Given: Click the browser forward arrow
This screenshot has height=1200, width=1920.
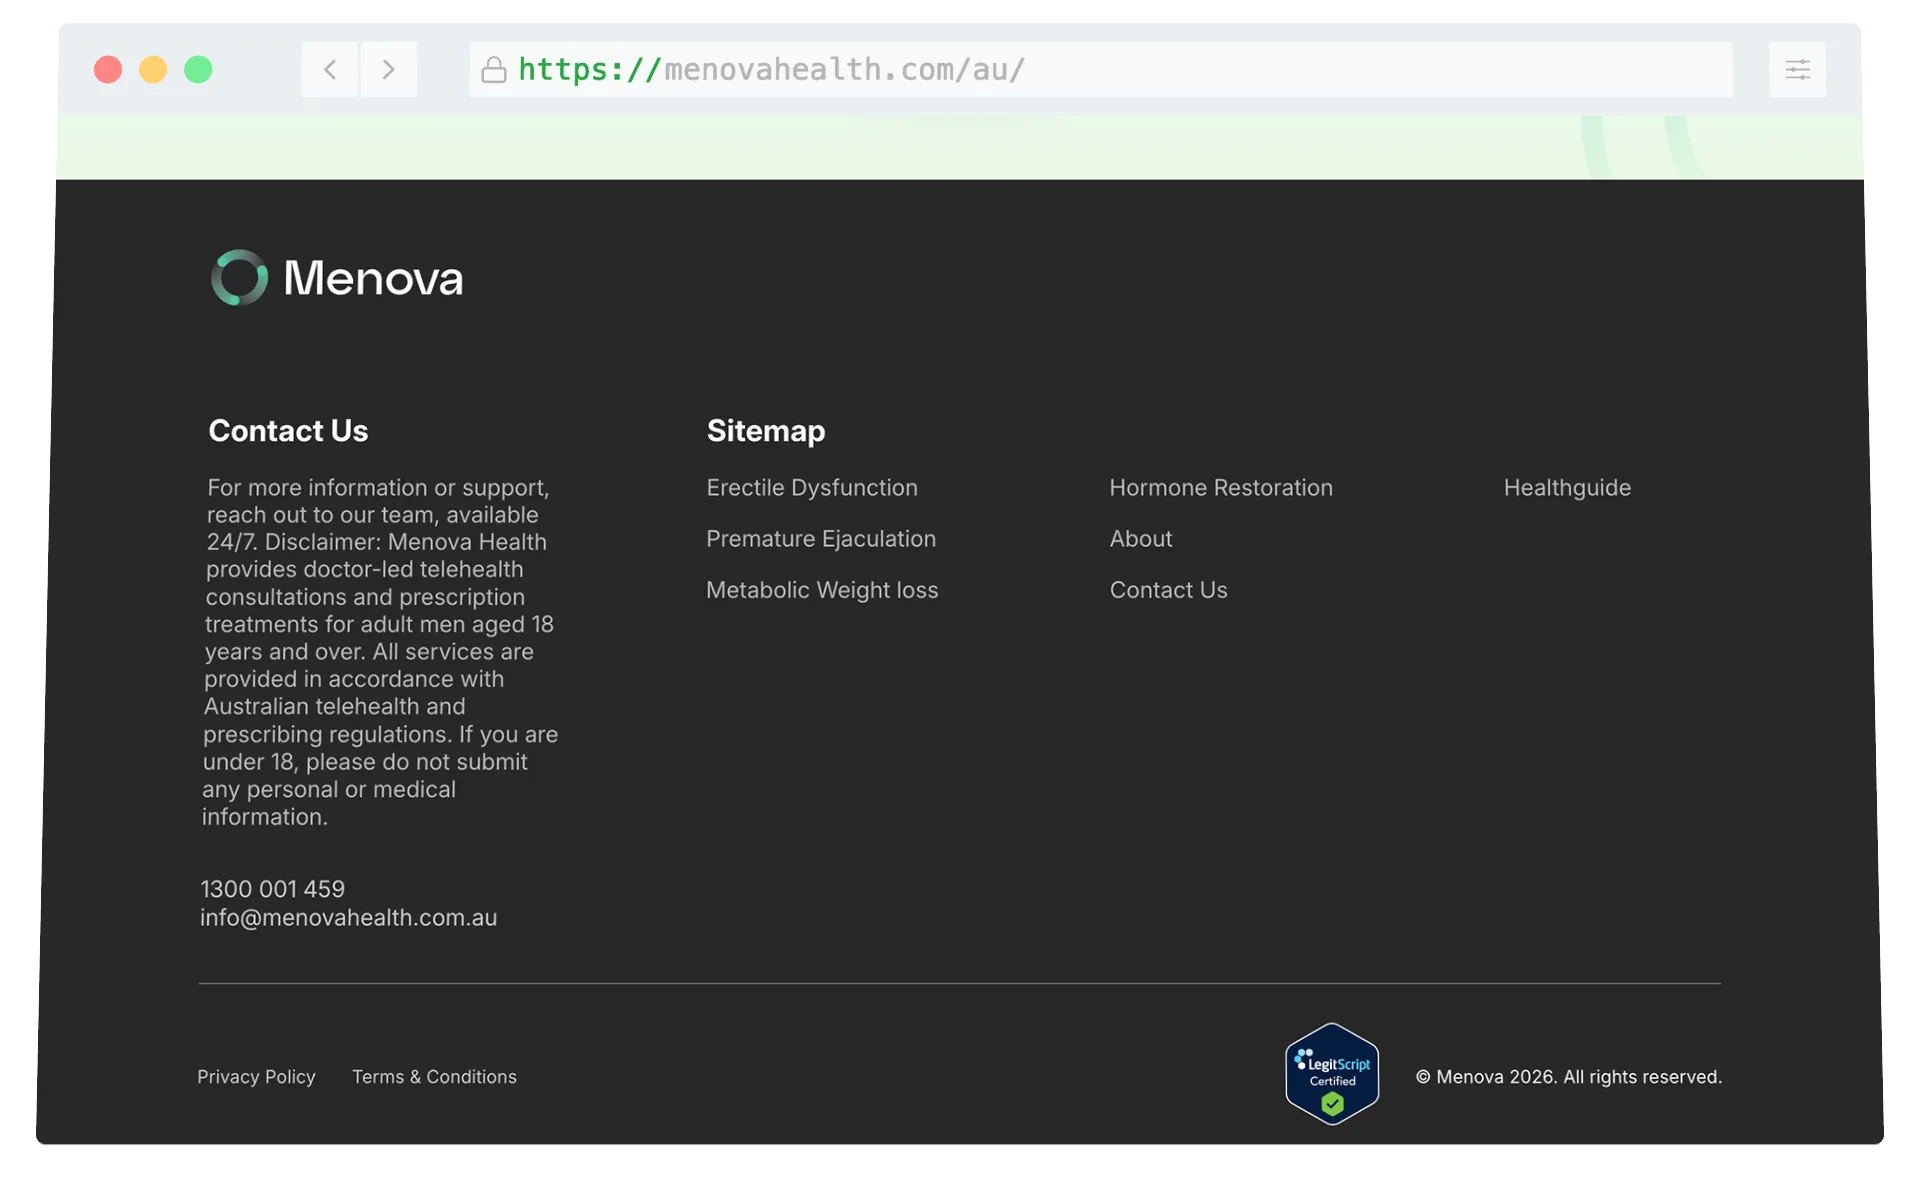Looking at the screenshot, I should tap(388, 70).
